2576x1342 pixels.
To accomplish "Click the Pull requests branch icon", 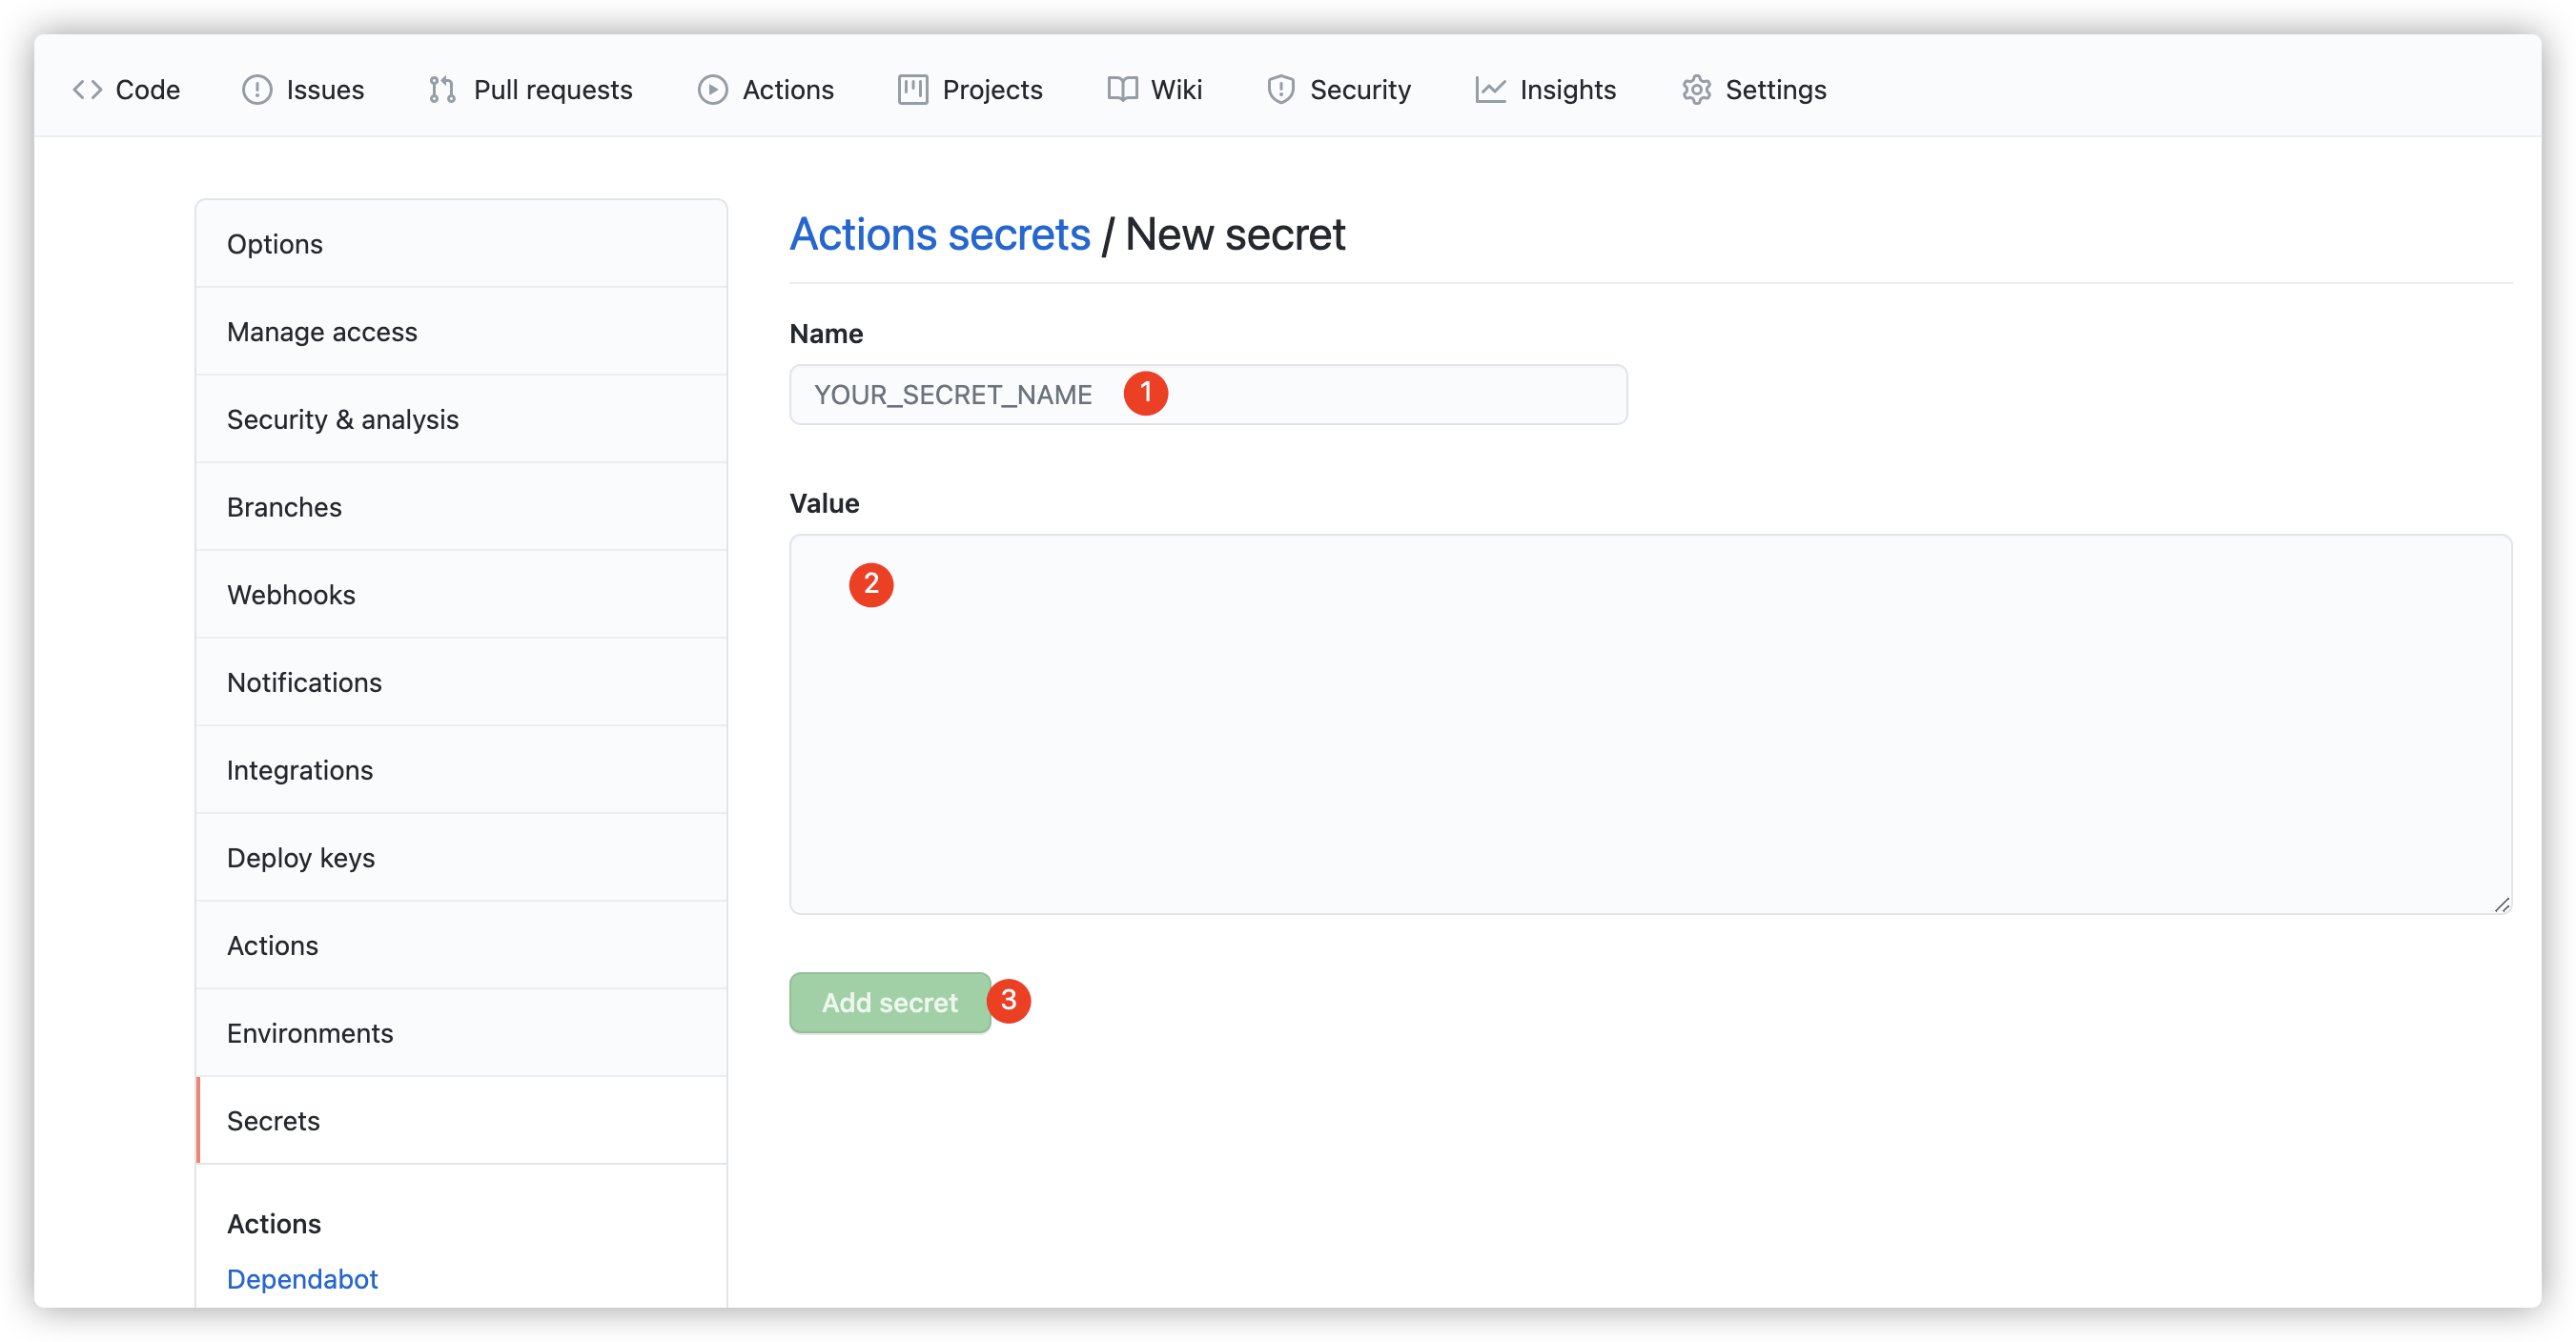I will pos(442,90).
